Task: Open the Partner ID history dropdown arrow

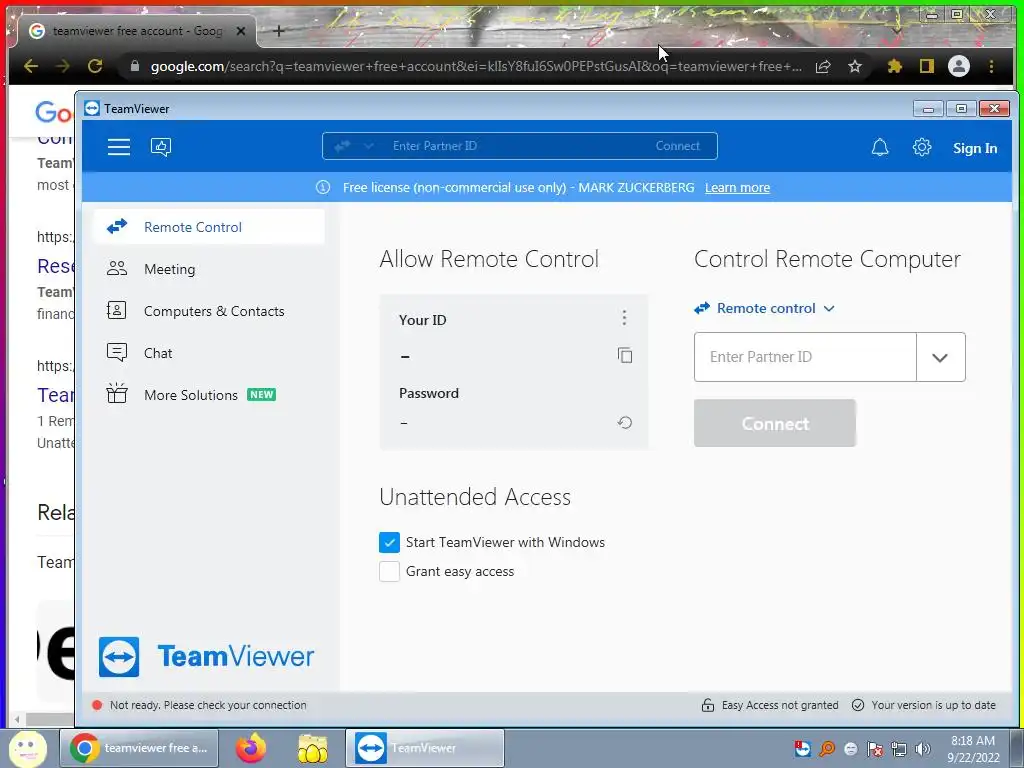Action: coord(940,357)
